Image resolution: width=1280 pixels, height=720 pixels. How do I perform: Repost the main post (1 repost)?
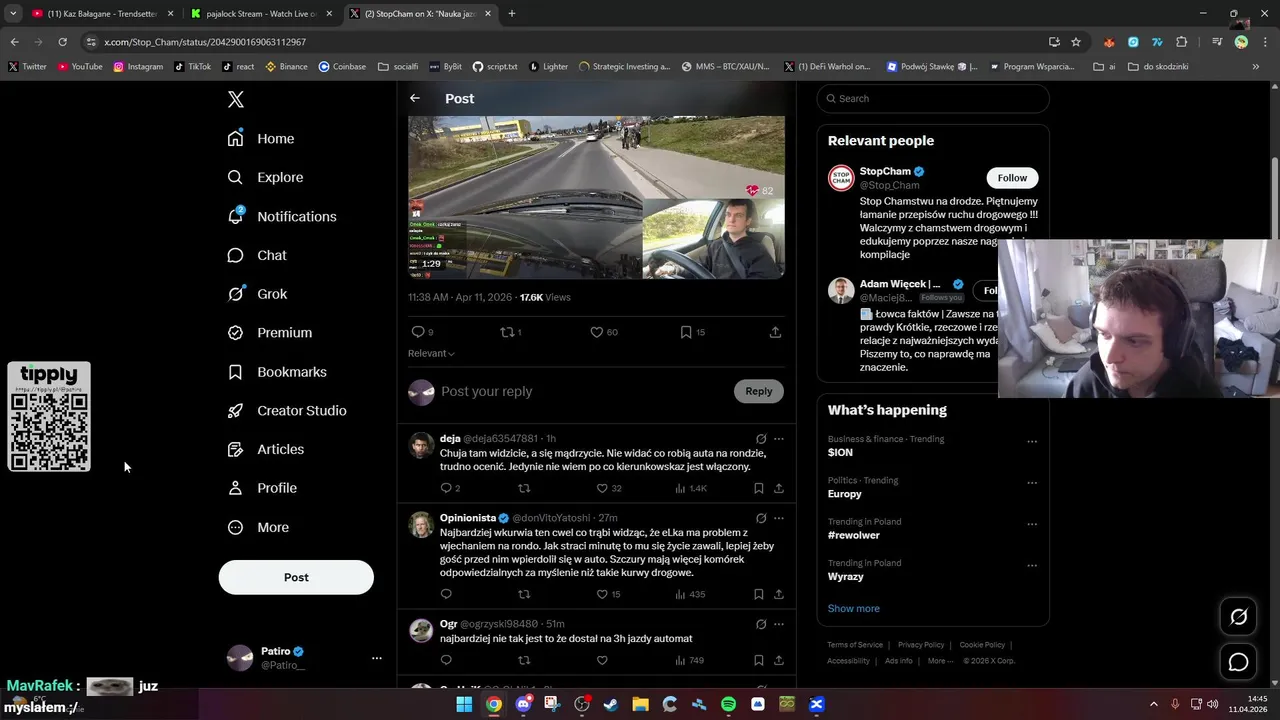[510, 332]
